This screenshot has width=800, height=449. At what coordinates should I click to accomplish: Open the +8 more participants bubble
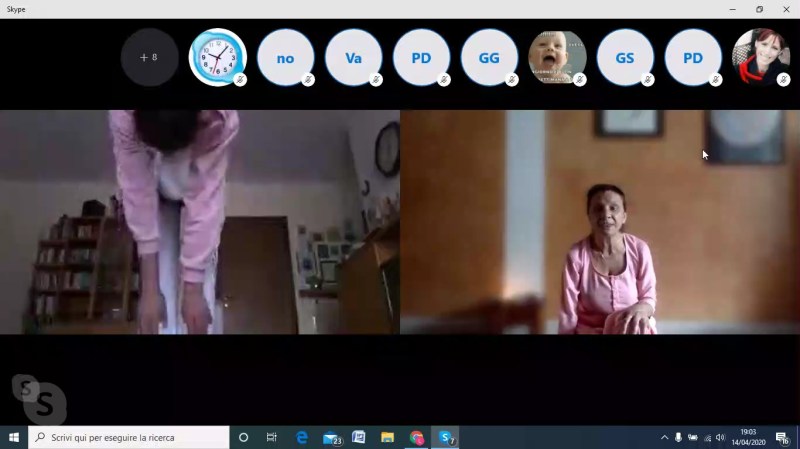[x=149, y=58]
